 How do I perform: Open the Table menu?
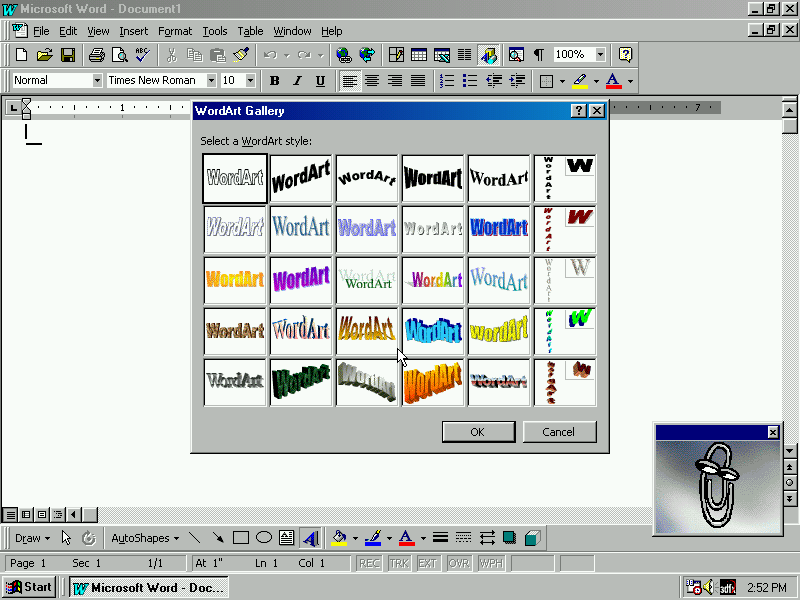pyautogui.click(x=251, y=31)
